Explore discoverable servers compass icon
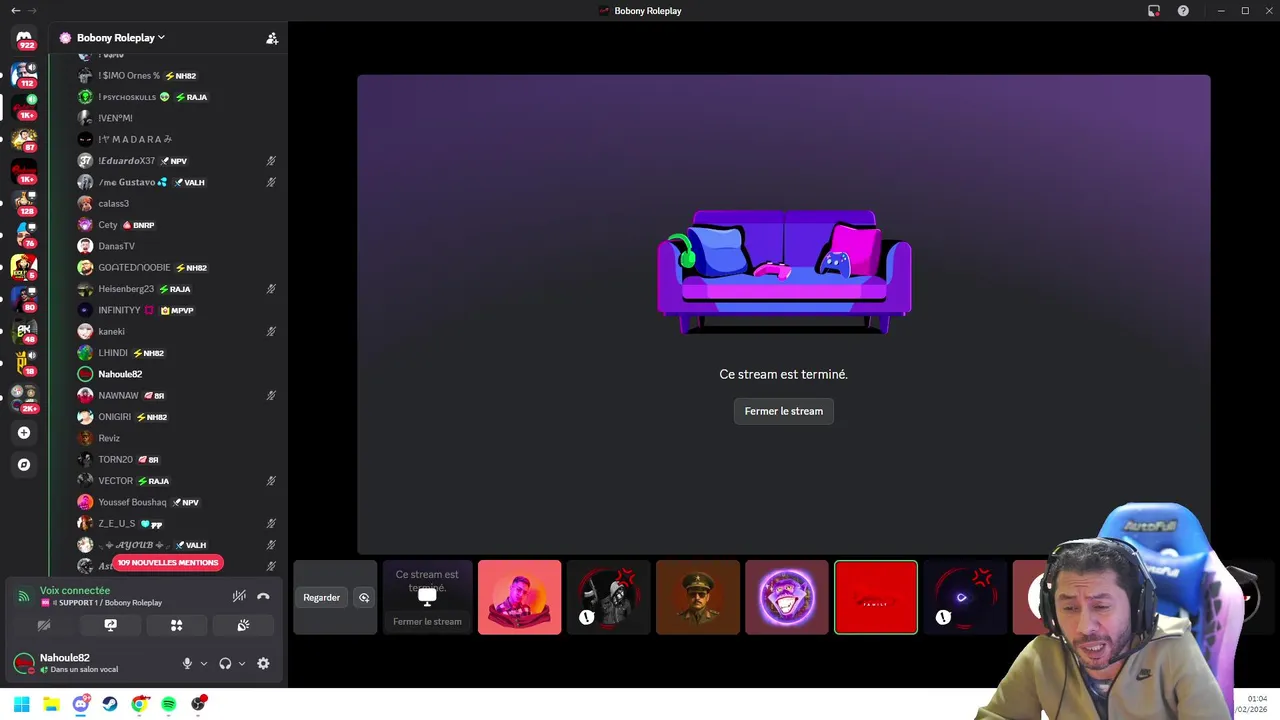 (x=24, y=465)
